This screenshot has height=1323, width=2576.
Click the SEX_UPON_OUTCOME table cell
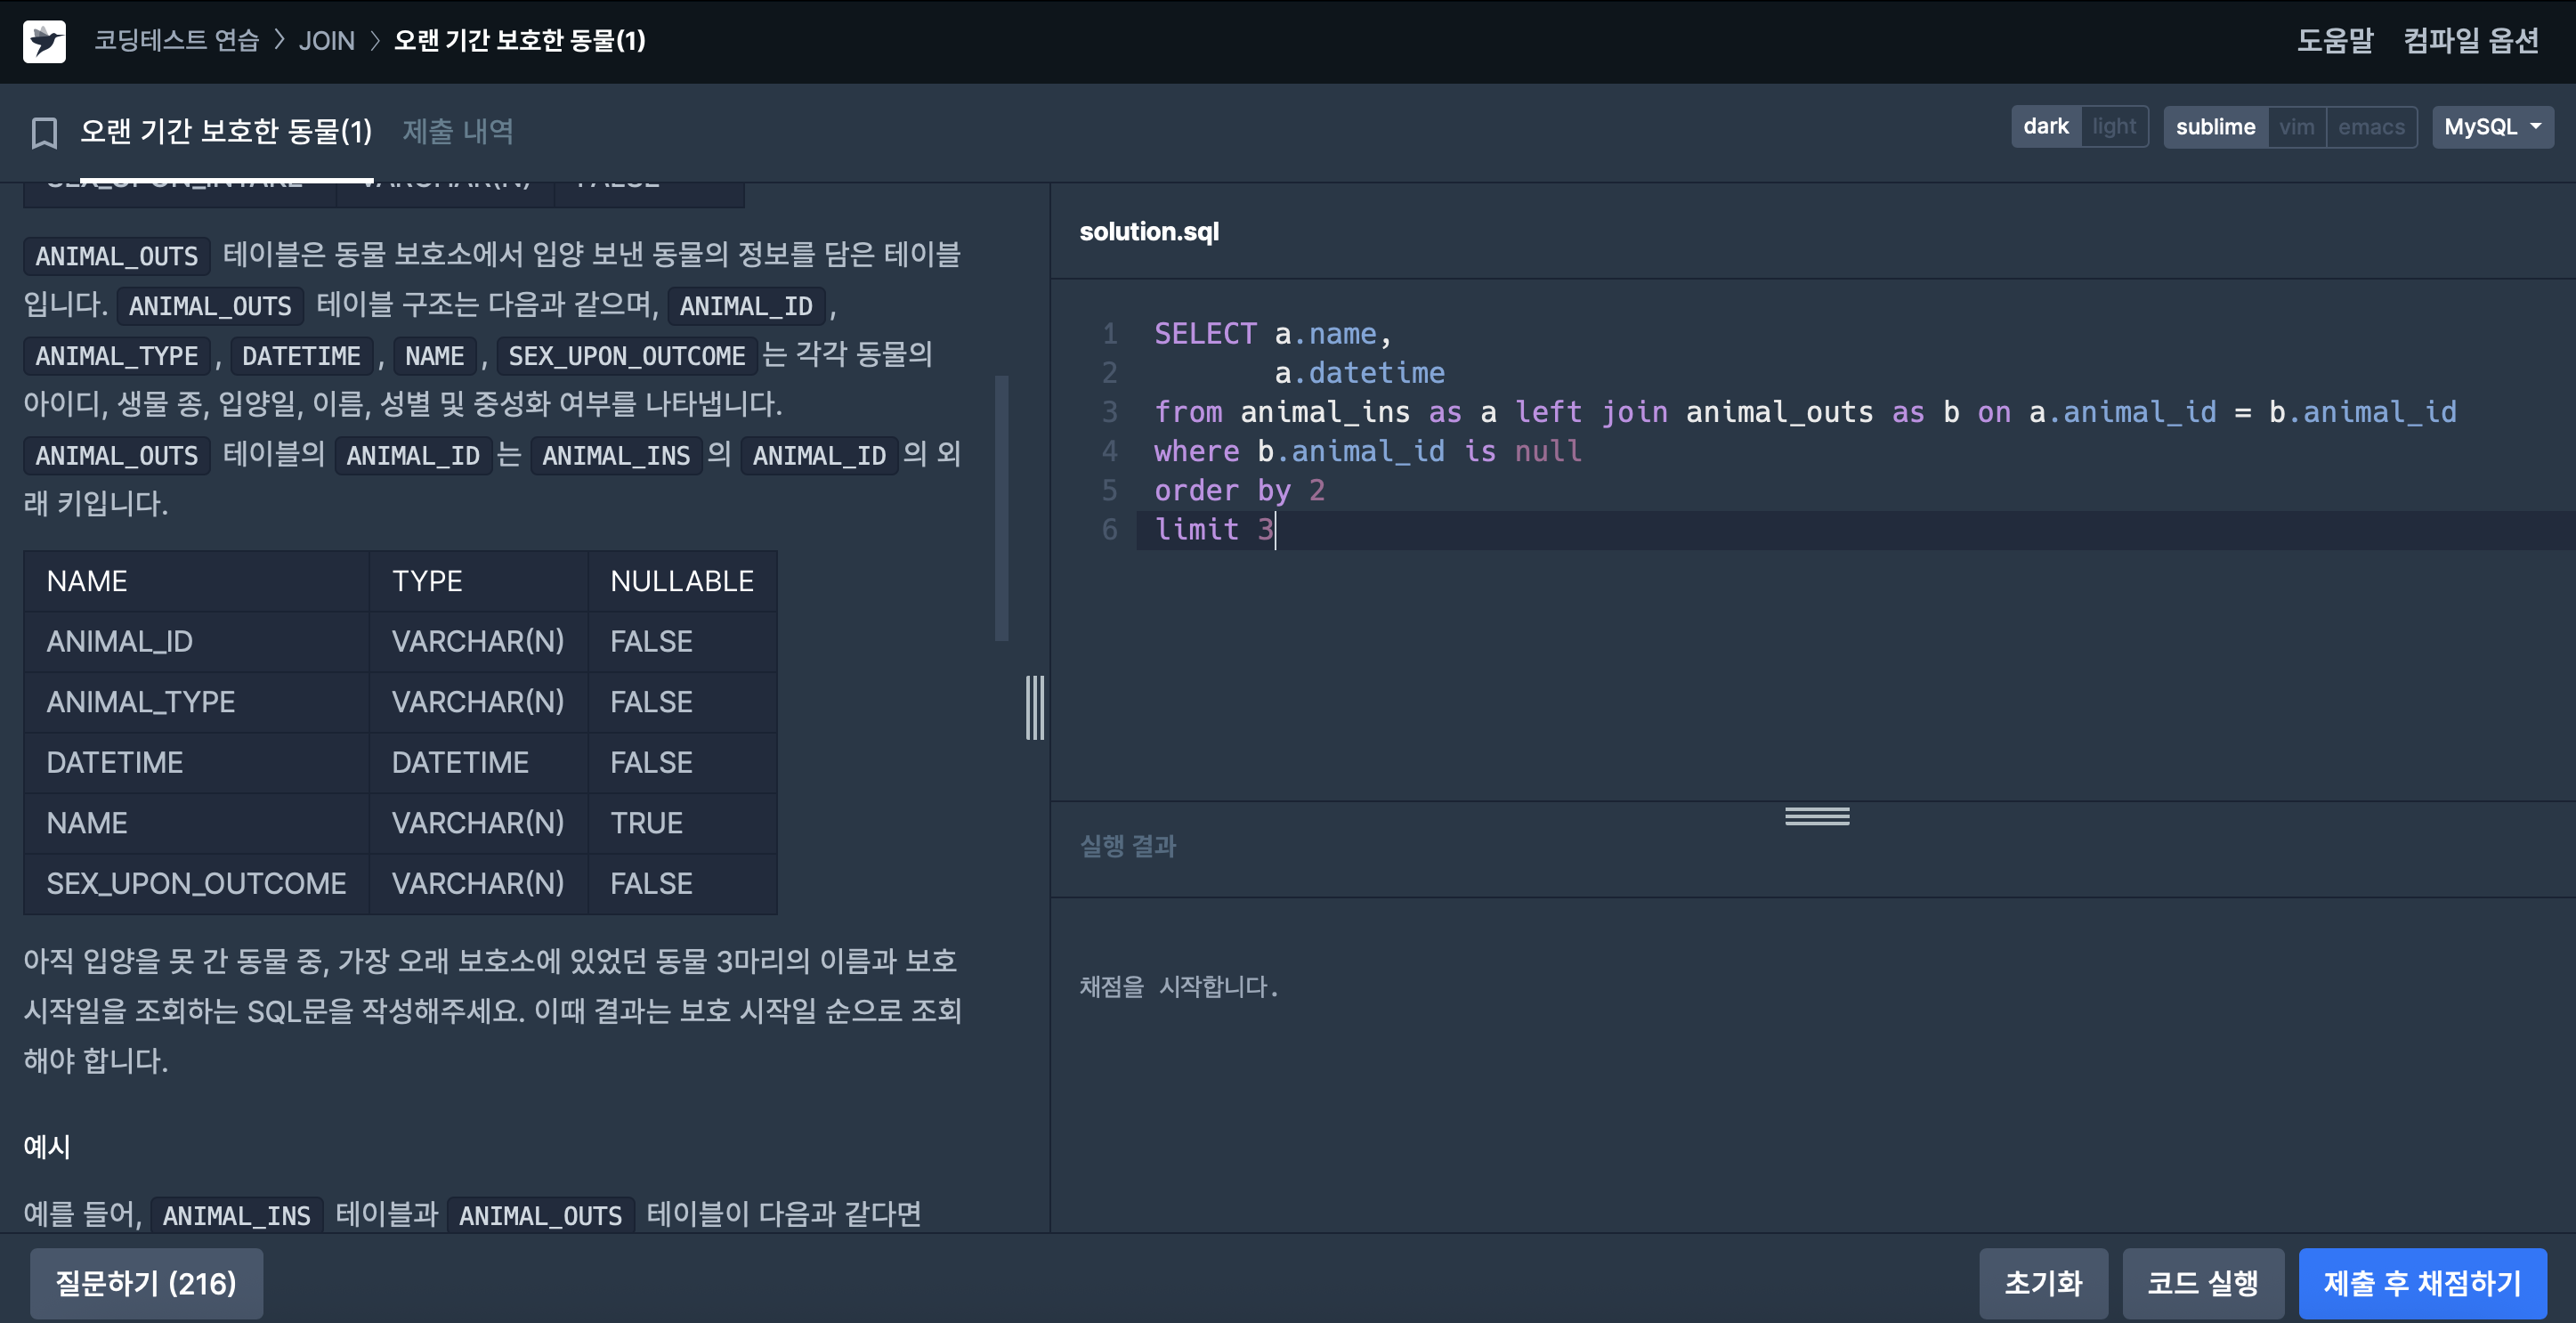196,883
